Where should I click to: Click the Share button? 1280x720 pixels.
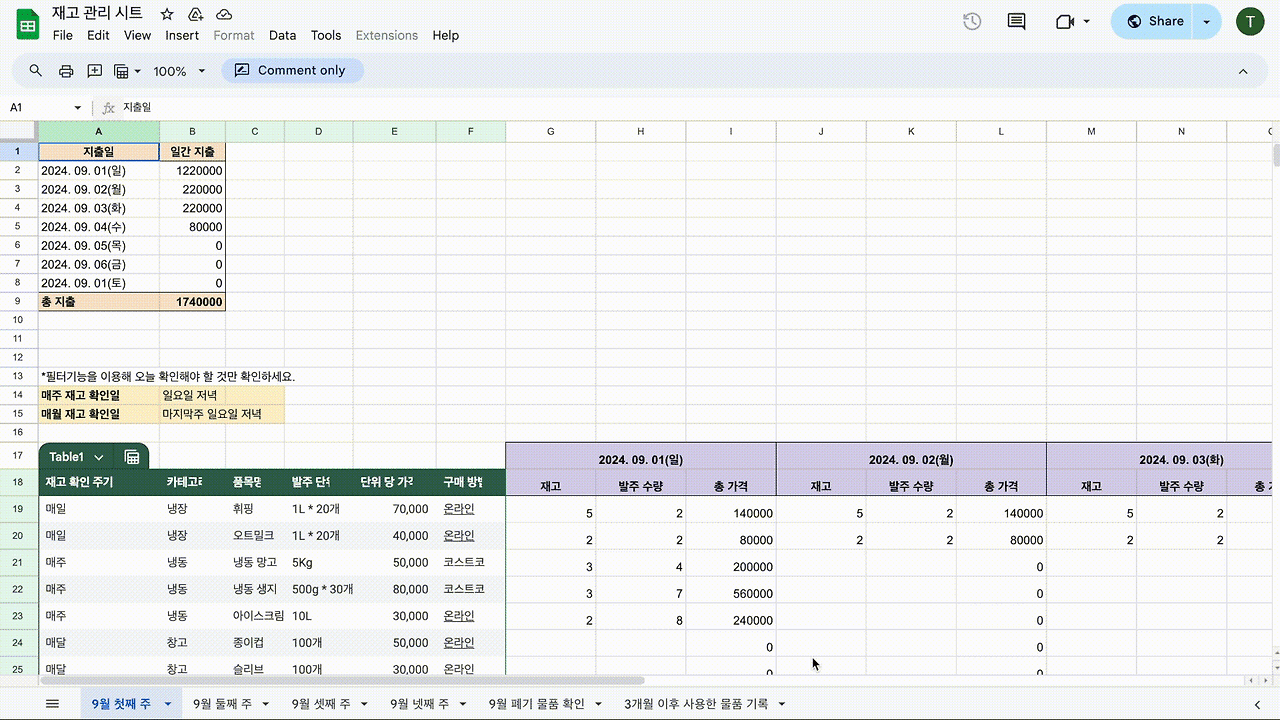click(1154, 22)
